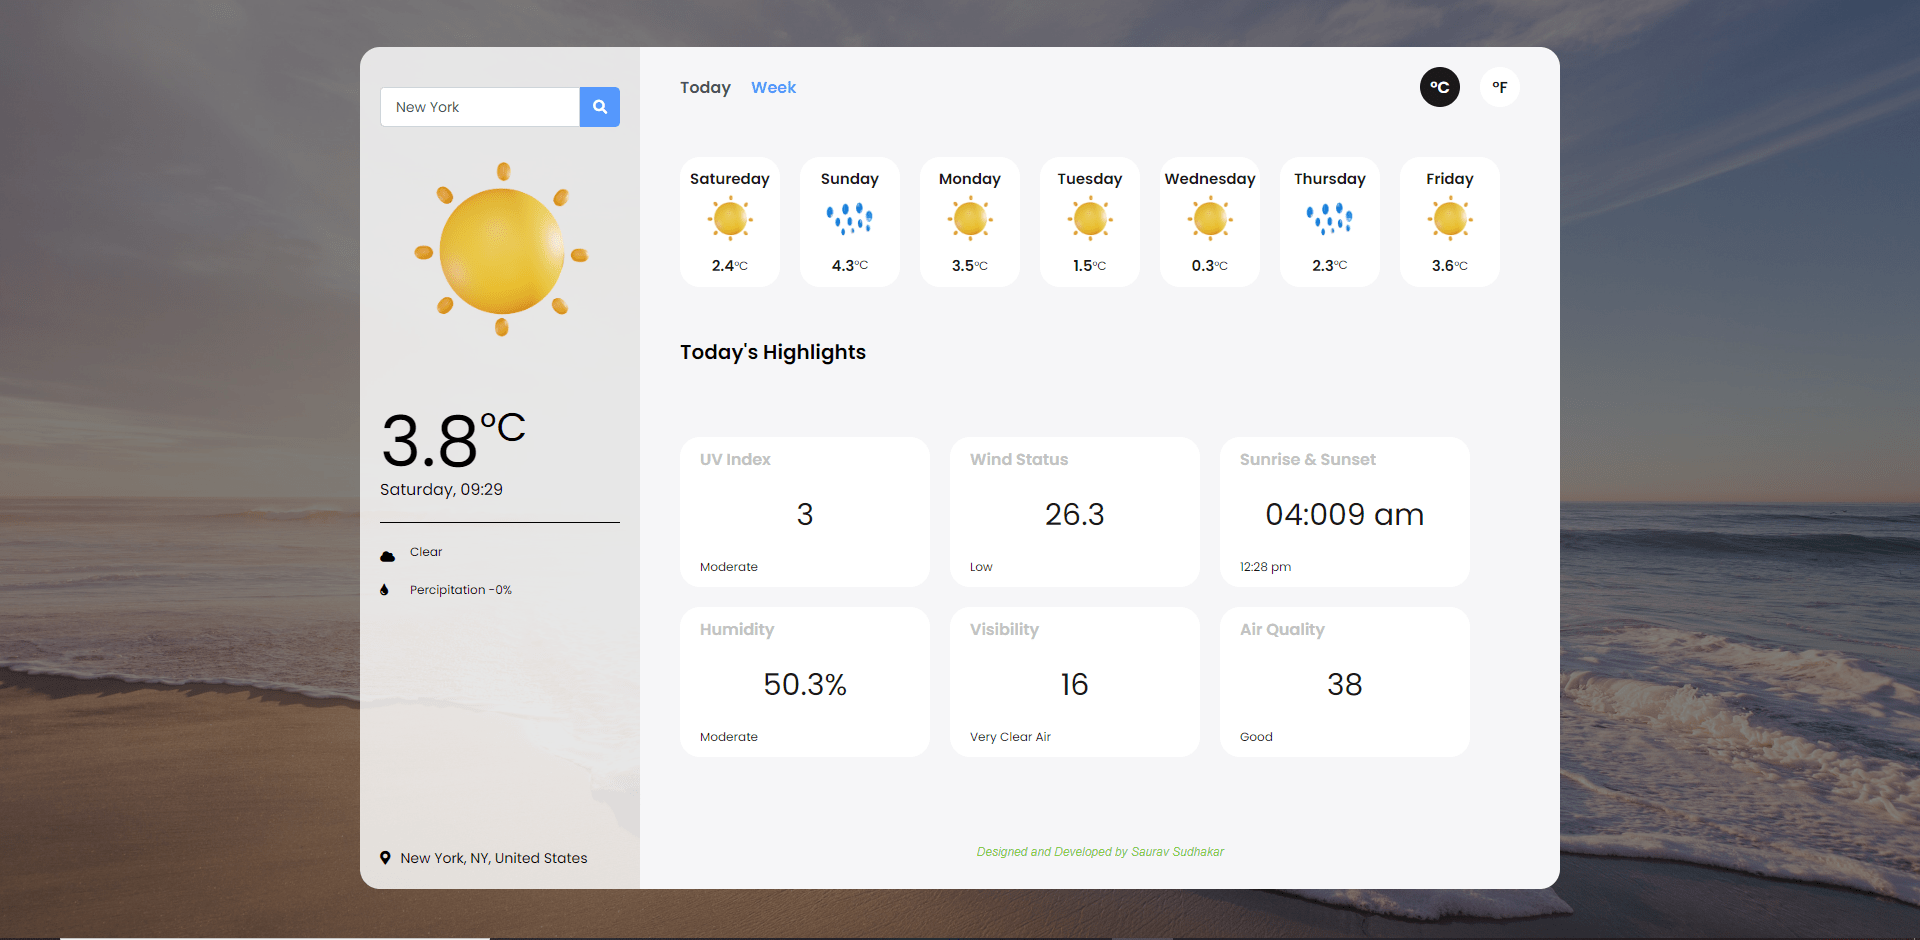Switch temperature units to Fahrenheit

tap(1499, 87)
